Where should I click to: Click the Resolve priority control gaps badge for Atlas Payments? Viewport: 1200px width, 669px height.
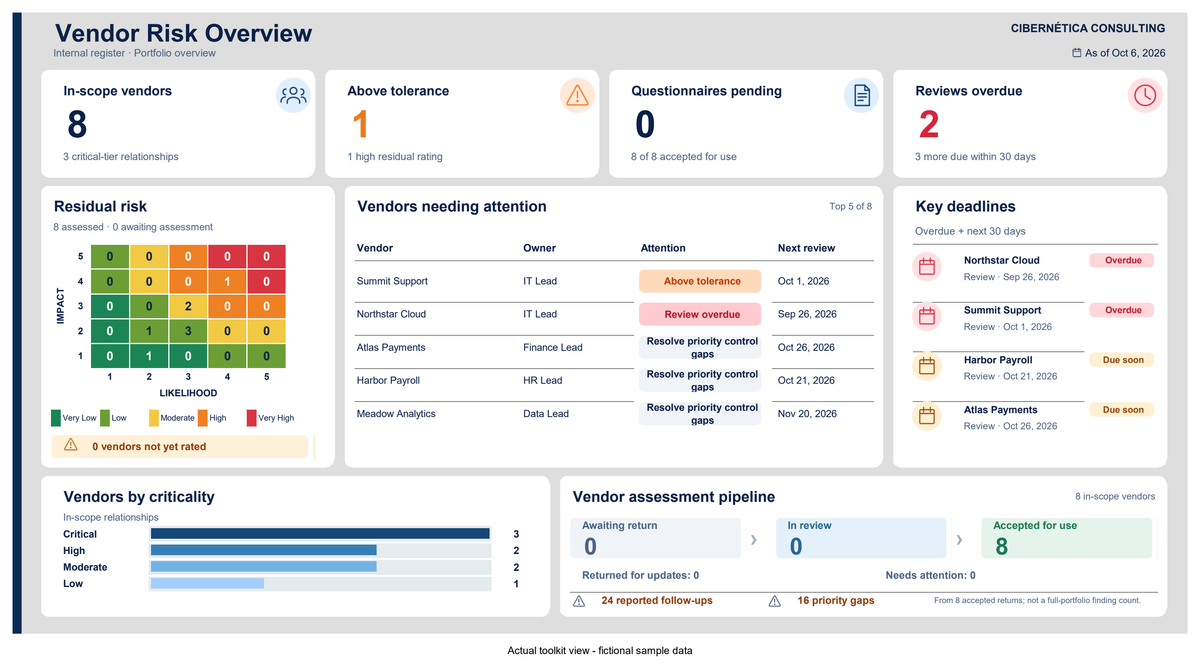click(x=700, y=347)
